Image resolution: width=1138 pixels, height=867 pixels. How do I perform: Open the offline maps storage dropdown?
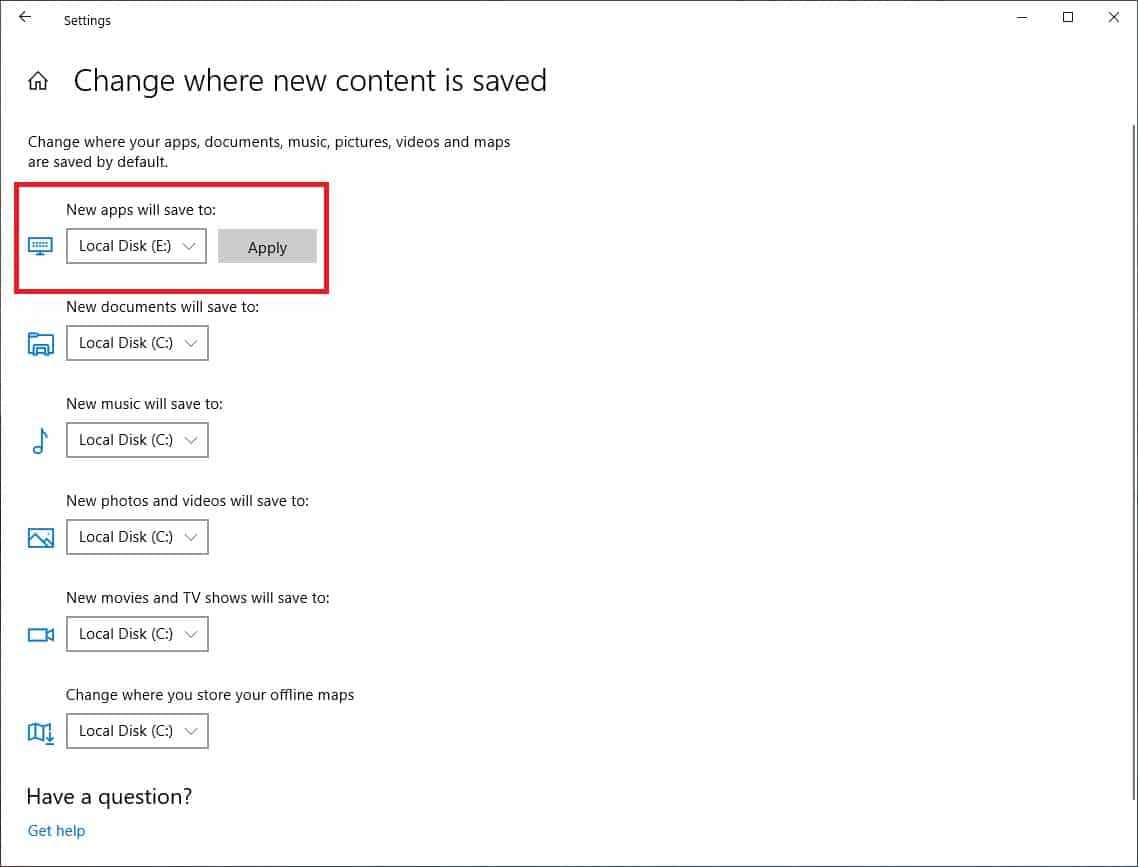(137, 731)
